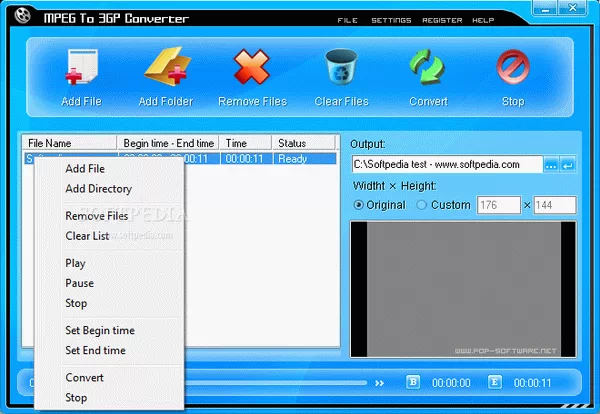Choose Add Directory from the context menu
Image resolution: width=600 pixels, height=414 pixels.
pyautogui.click(x=98, y=189)
